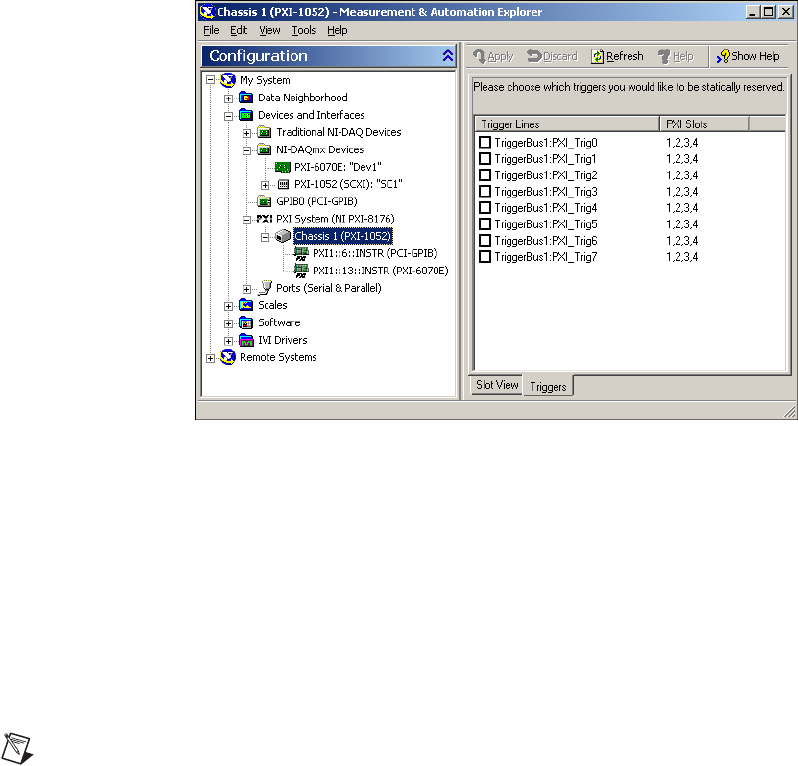Screen dimensions: 798x766
Task: Select PXI1::6::INSTR (PCI-GPIB) tree label
Action: [375, 253]
